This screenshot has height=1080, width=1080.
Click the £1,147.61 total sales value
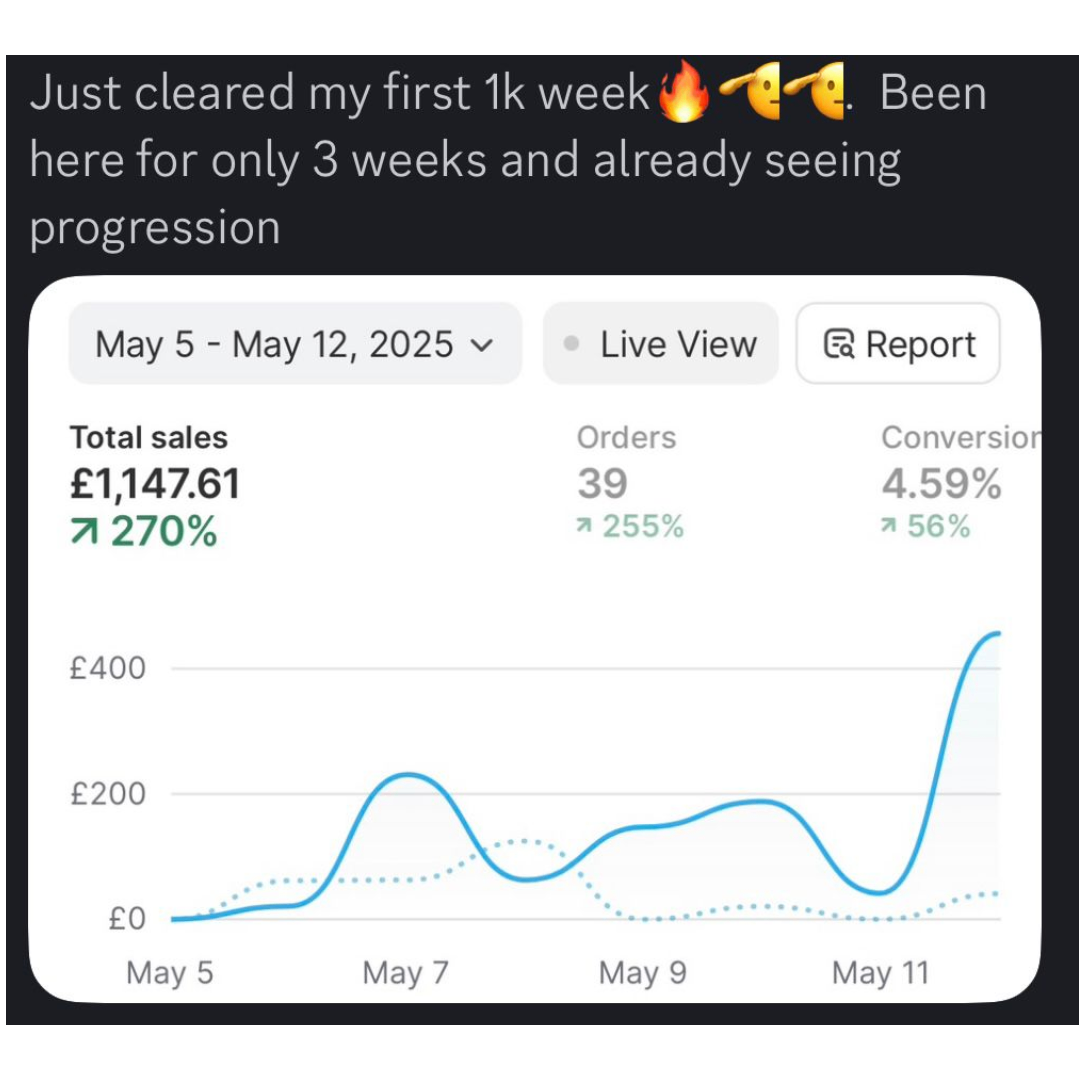point(155,485)
